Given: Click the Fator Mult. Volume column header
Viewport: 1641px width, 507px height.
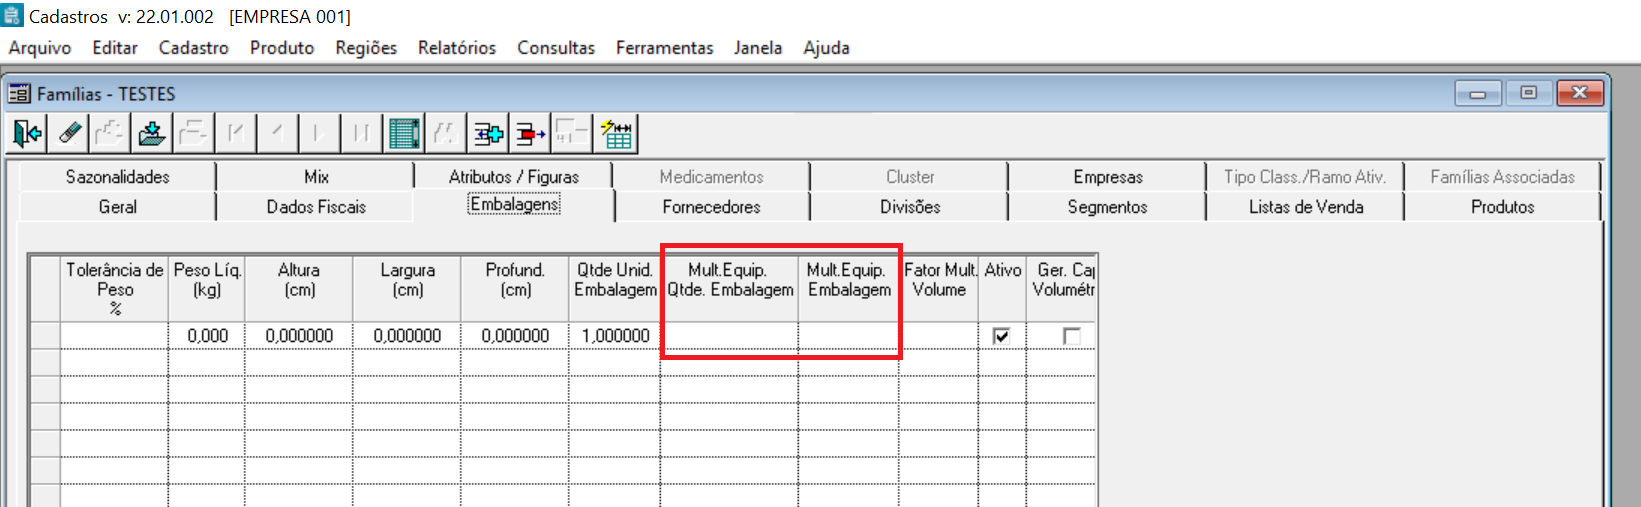Looking at the screenshot, I should click(939, 289).
